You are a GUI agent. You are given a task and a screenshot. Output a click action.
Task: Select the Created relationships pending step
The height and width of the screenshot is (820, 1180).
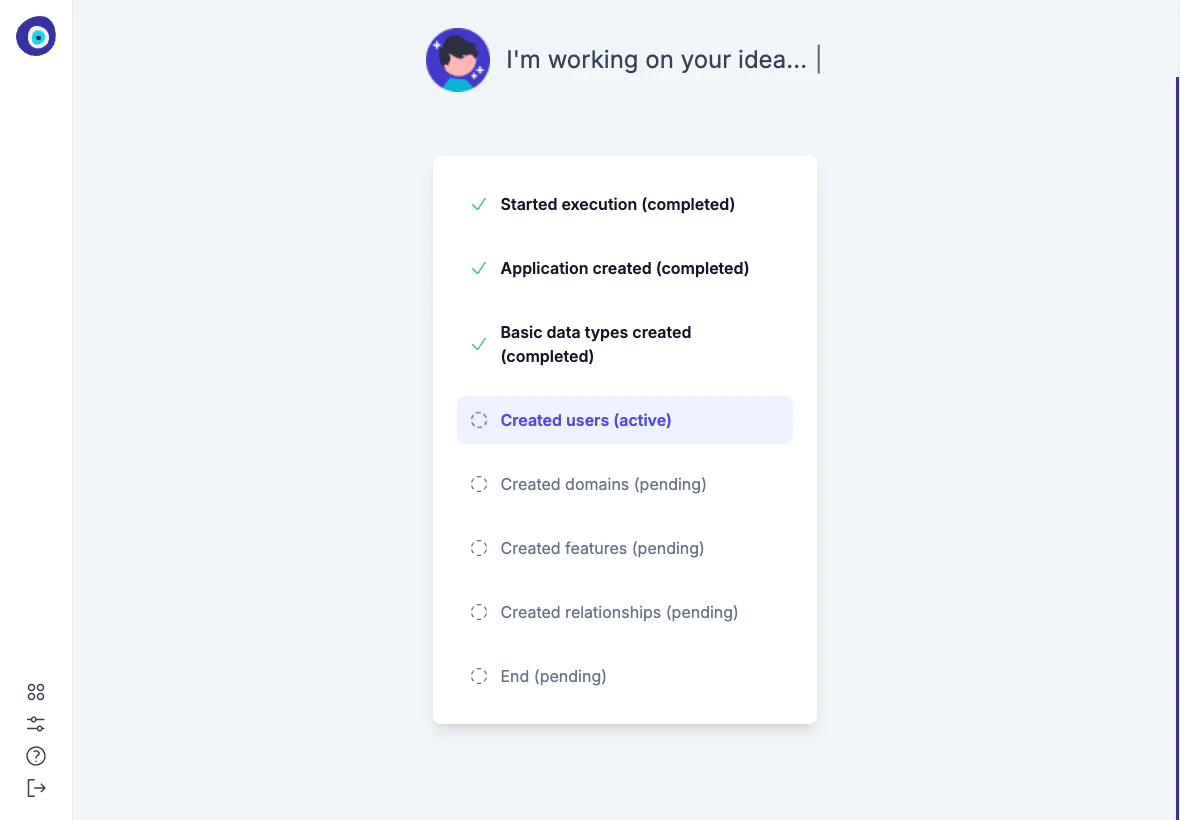click(619, 612)
